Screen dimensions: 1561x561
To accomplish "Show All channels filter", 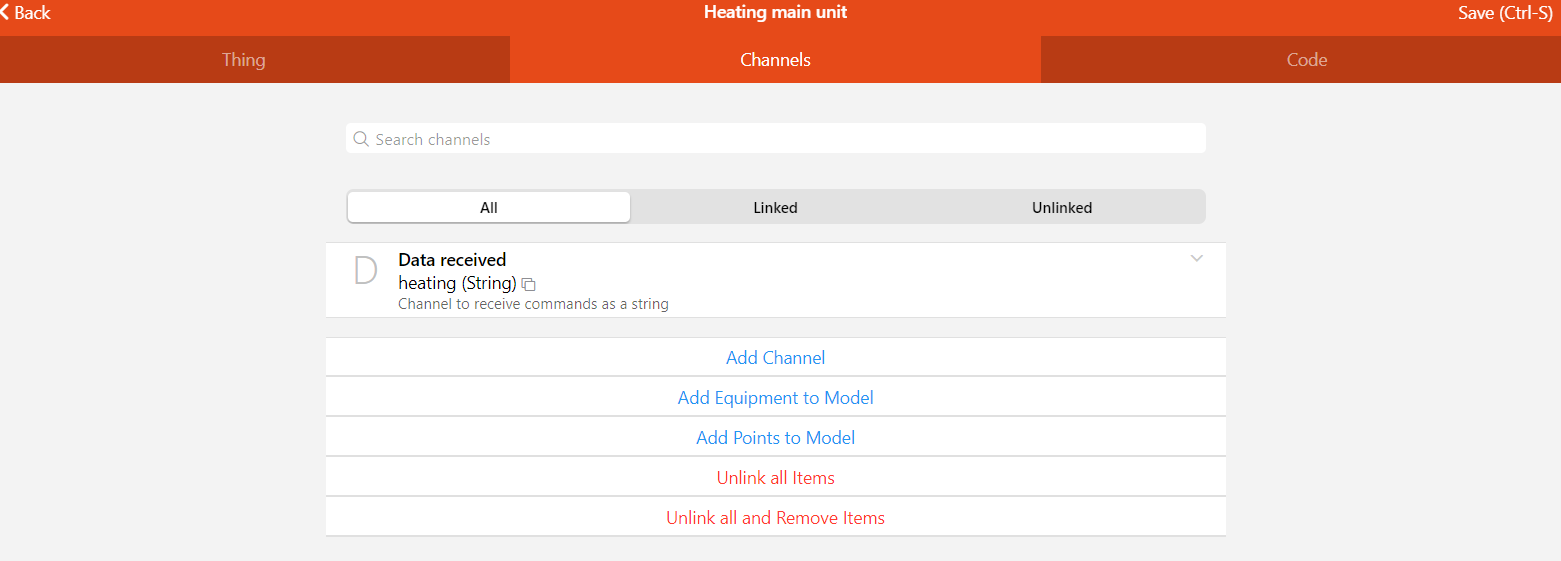I will pyautogui.click(x=489, y=208).
